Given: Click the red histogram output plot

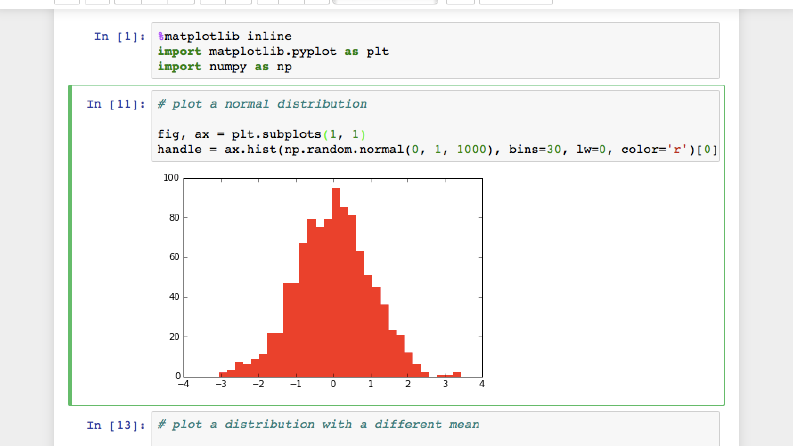Looking at the screenshot, I should (324, 282).
